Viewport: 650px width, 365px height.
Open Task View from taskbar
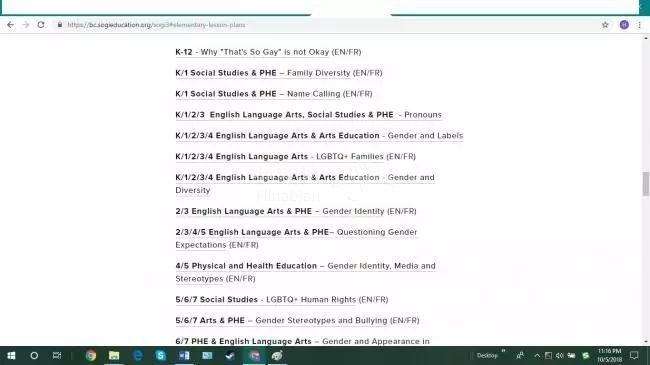(57, 355)
